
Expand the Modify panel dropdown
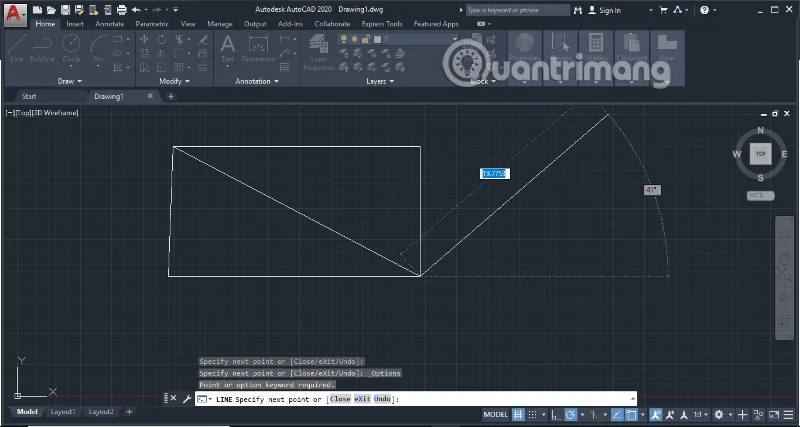click(x=174, y=81)
